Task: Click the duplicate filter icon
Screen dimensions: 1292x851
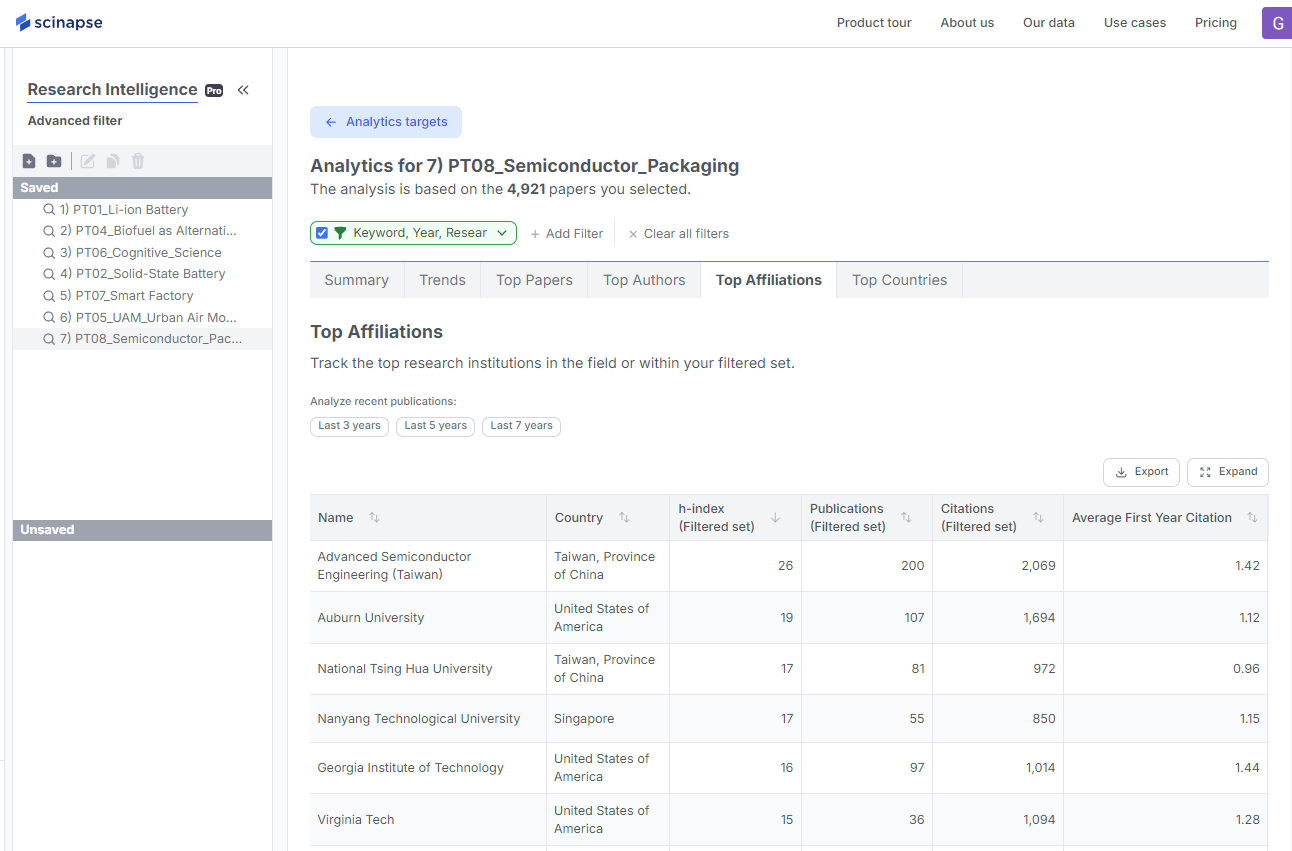Action: click(x=111, y=160)
